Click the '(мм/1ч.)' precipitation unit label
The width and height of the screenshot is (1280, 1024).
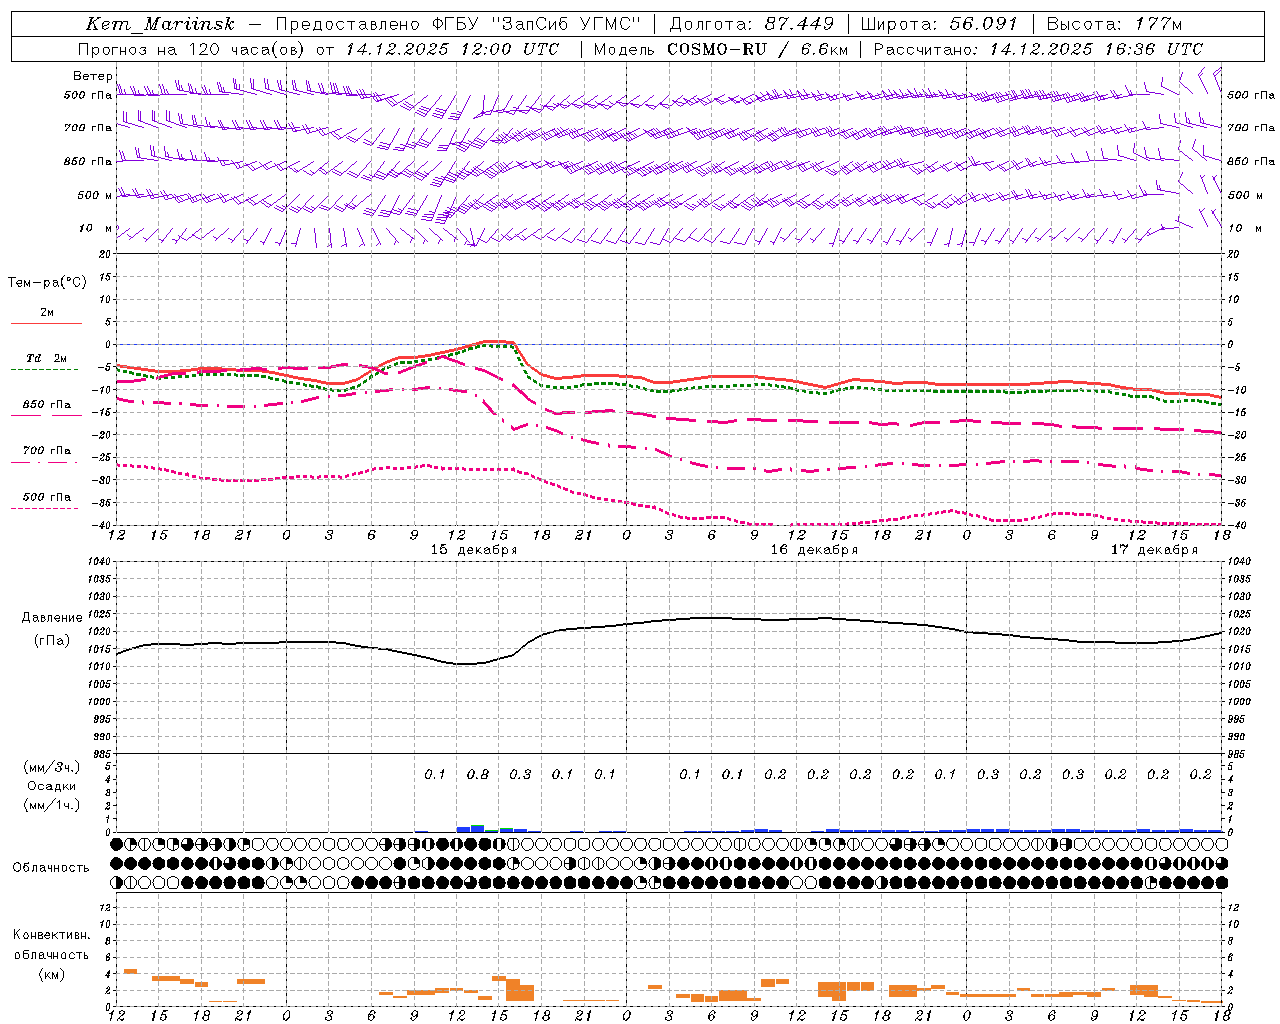tap(51, 805)
